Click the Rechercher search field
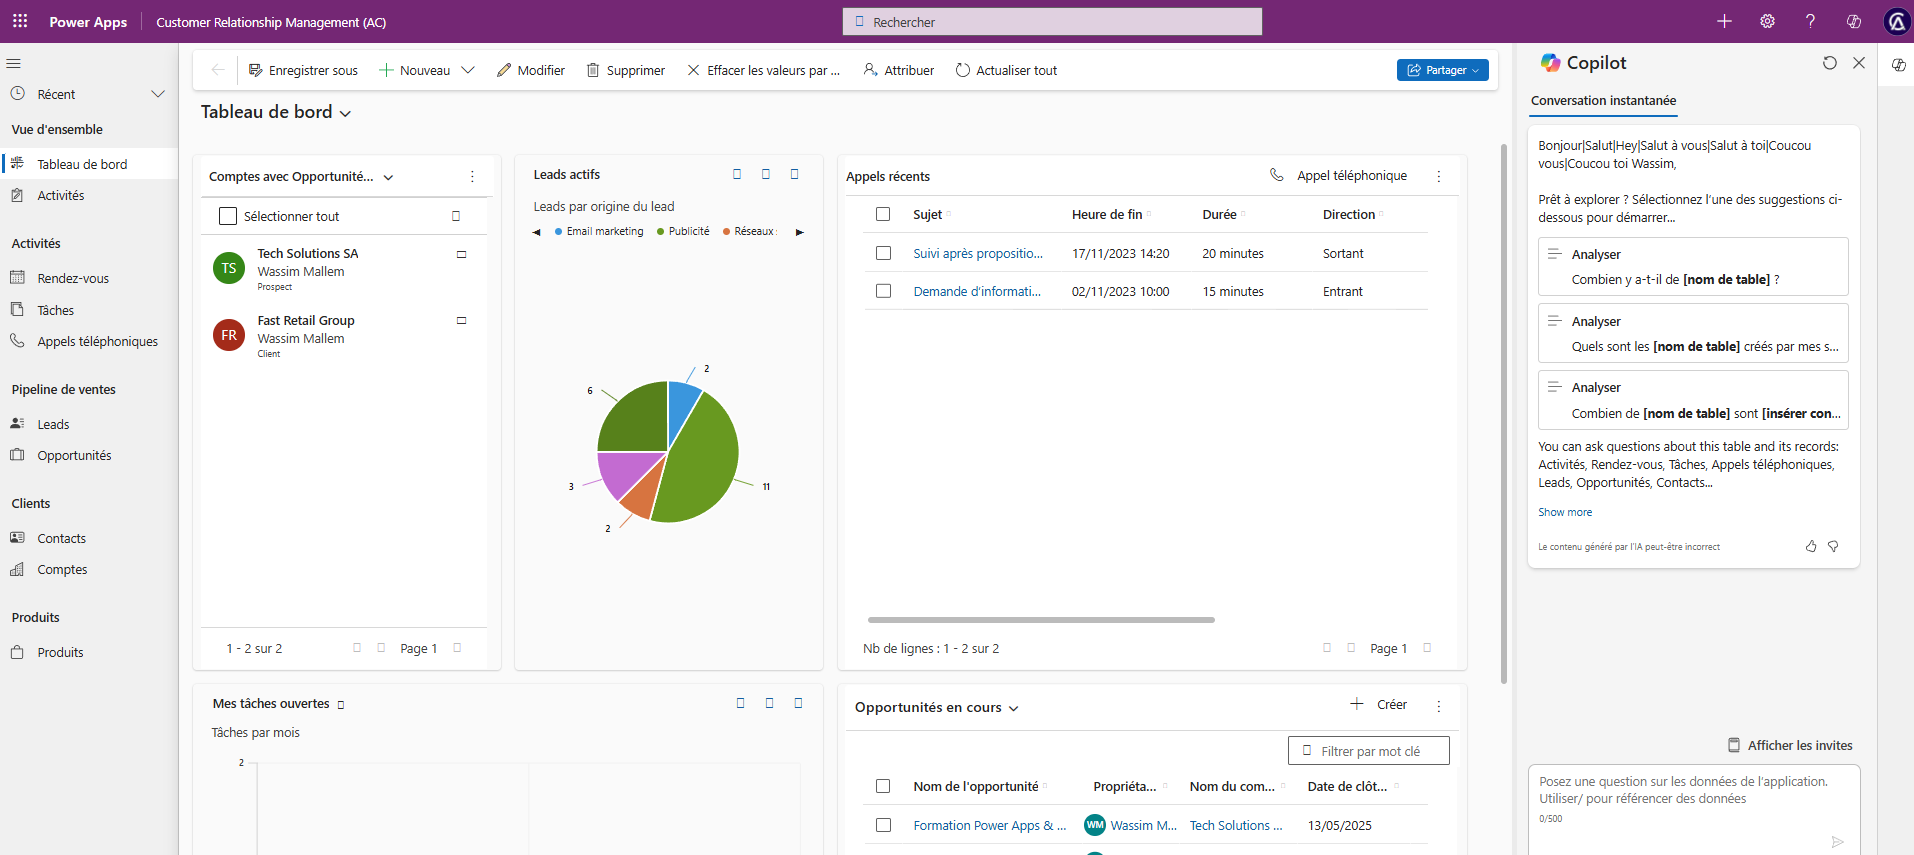Screen dimensions: 1914x855 pos(1052,22)
